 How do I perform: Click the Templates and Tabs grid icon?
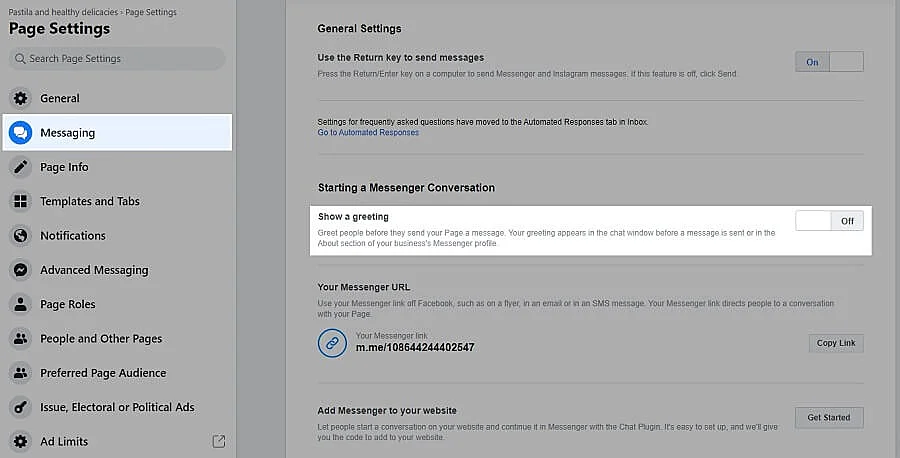[x=20, y=201]
